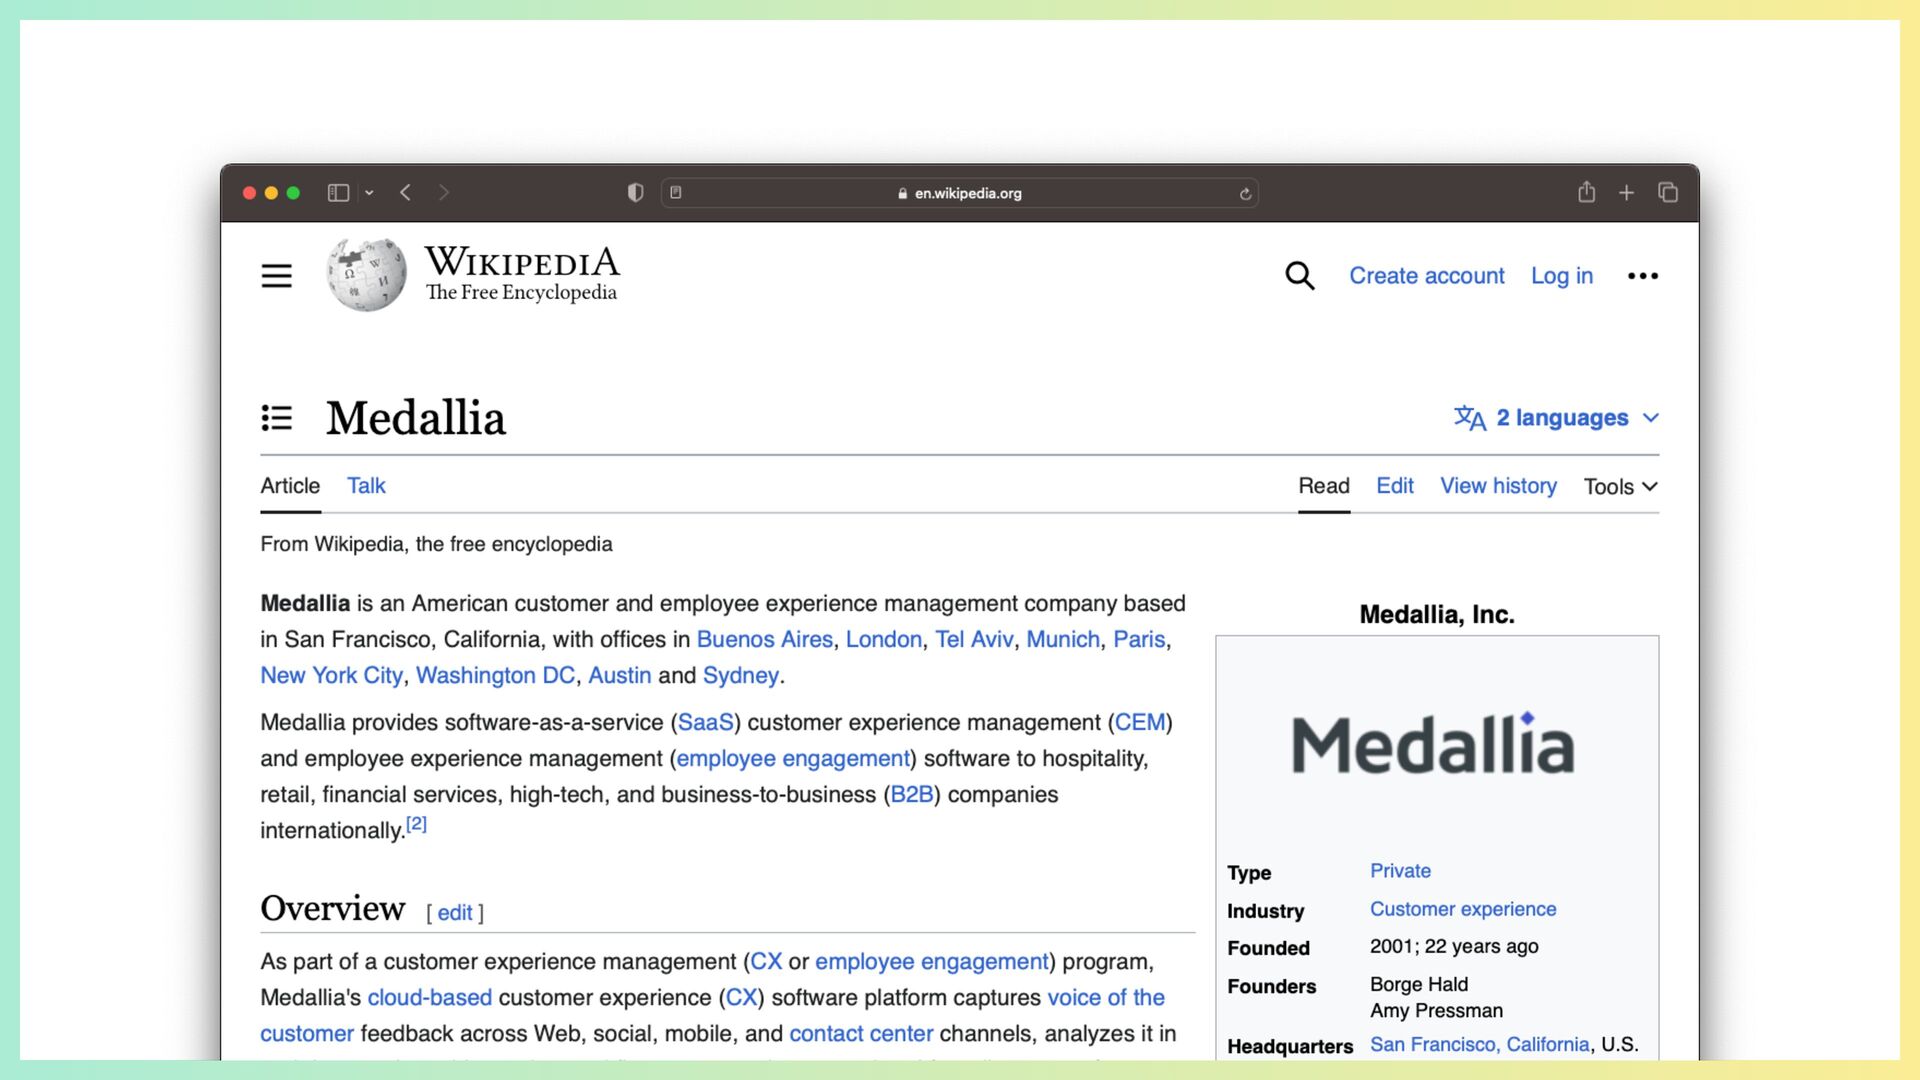Switch to the Talk tab

[x=366, y=486]
